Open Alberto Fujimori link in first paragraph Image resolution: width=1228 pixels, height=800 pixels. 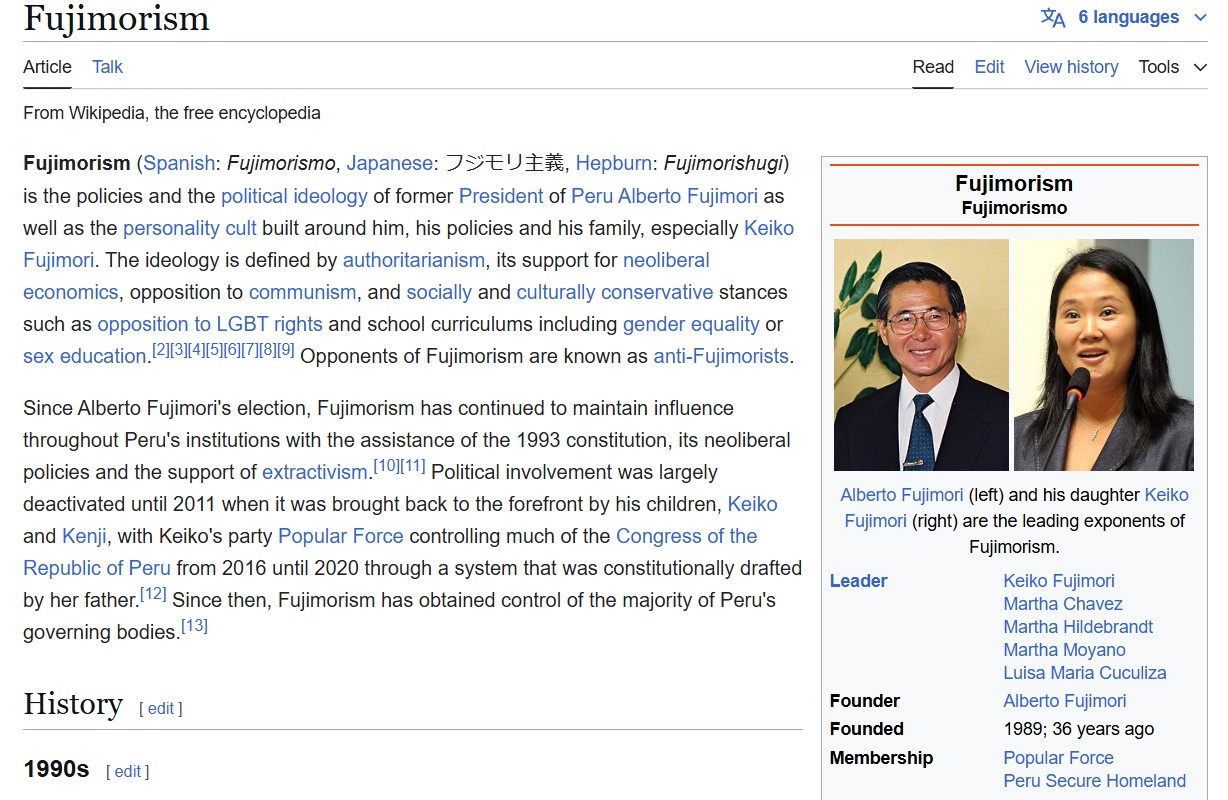point(688,196)
